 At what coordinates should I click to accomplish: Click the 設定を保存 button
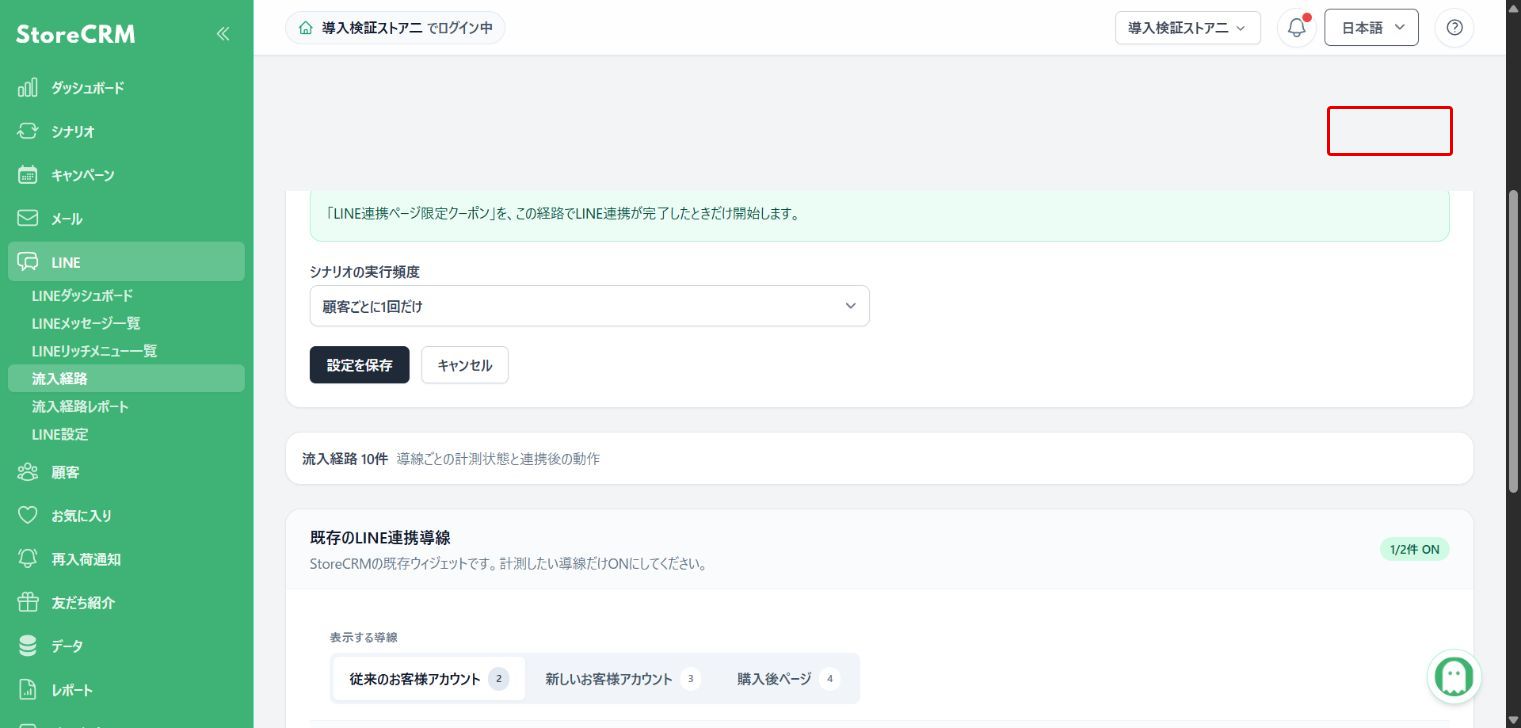point(359,365)
